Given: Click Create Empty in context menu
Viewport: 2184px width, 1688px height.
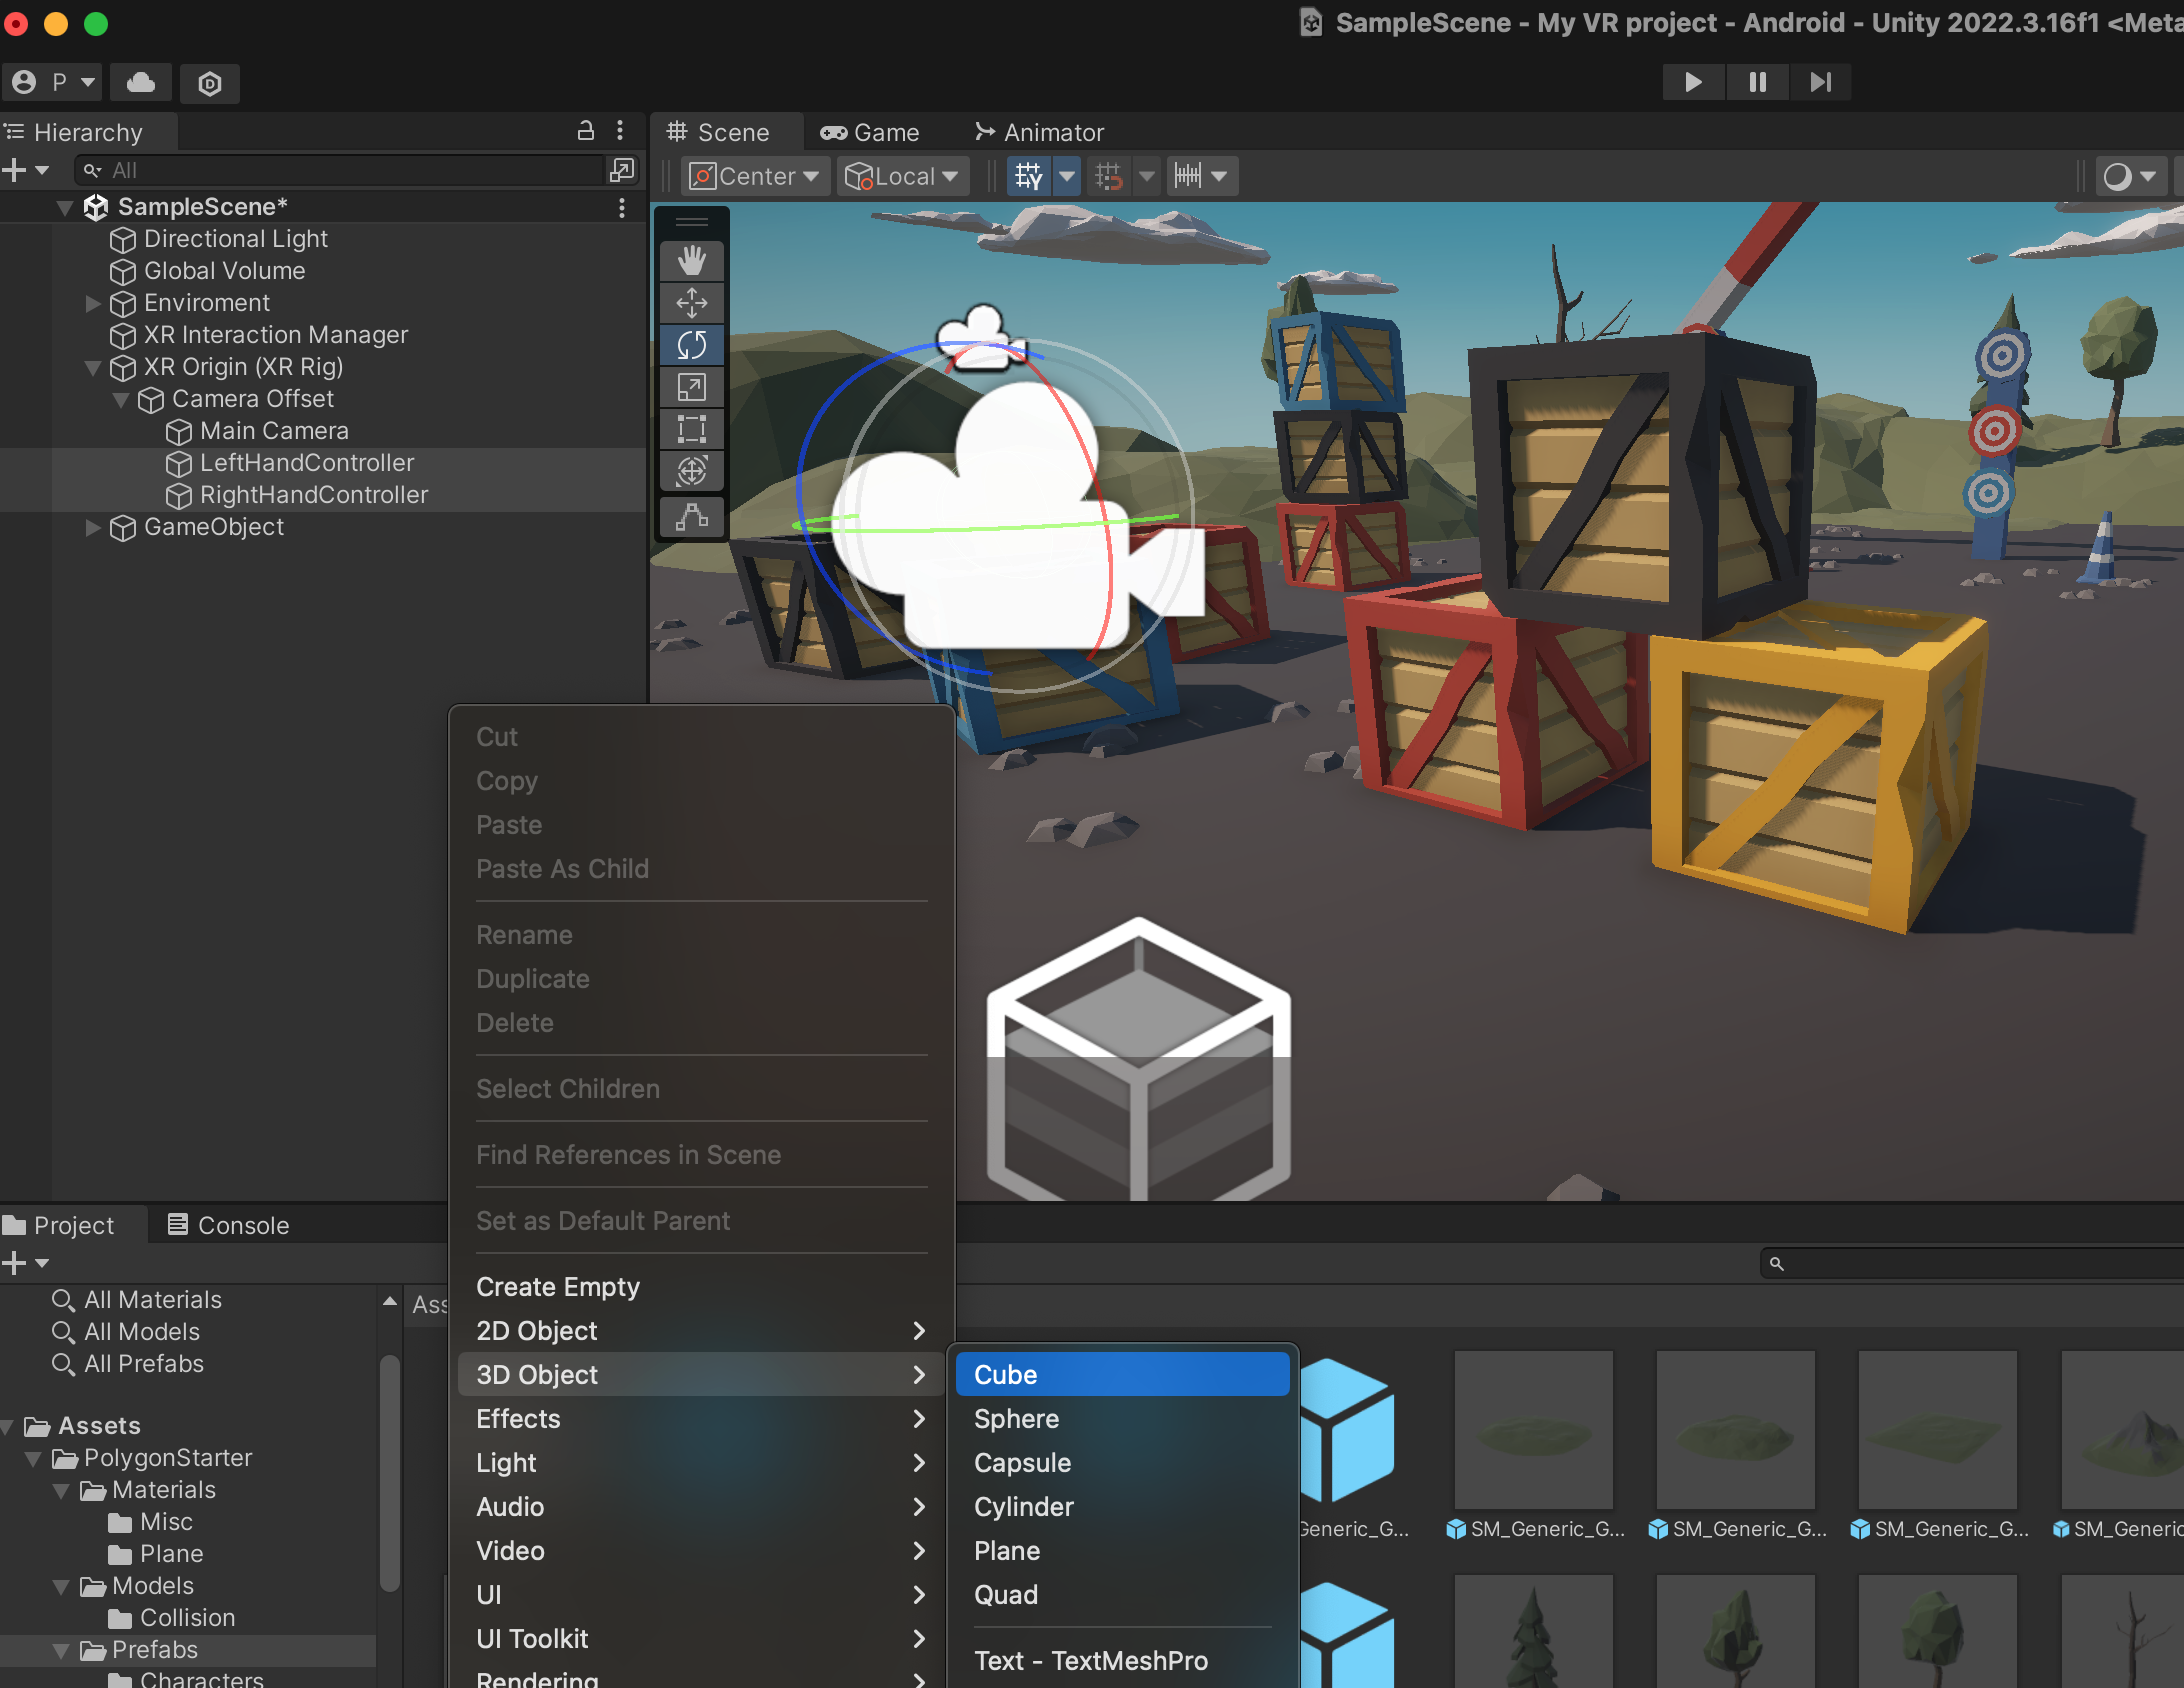Looking at the screenshot, I should (x=558, y=1286).
